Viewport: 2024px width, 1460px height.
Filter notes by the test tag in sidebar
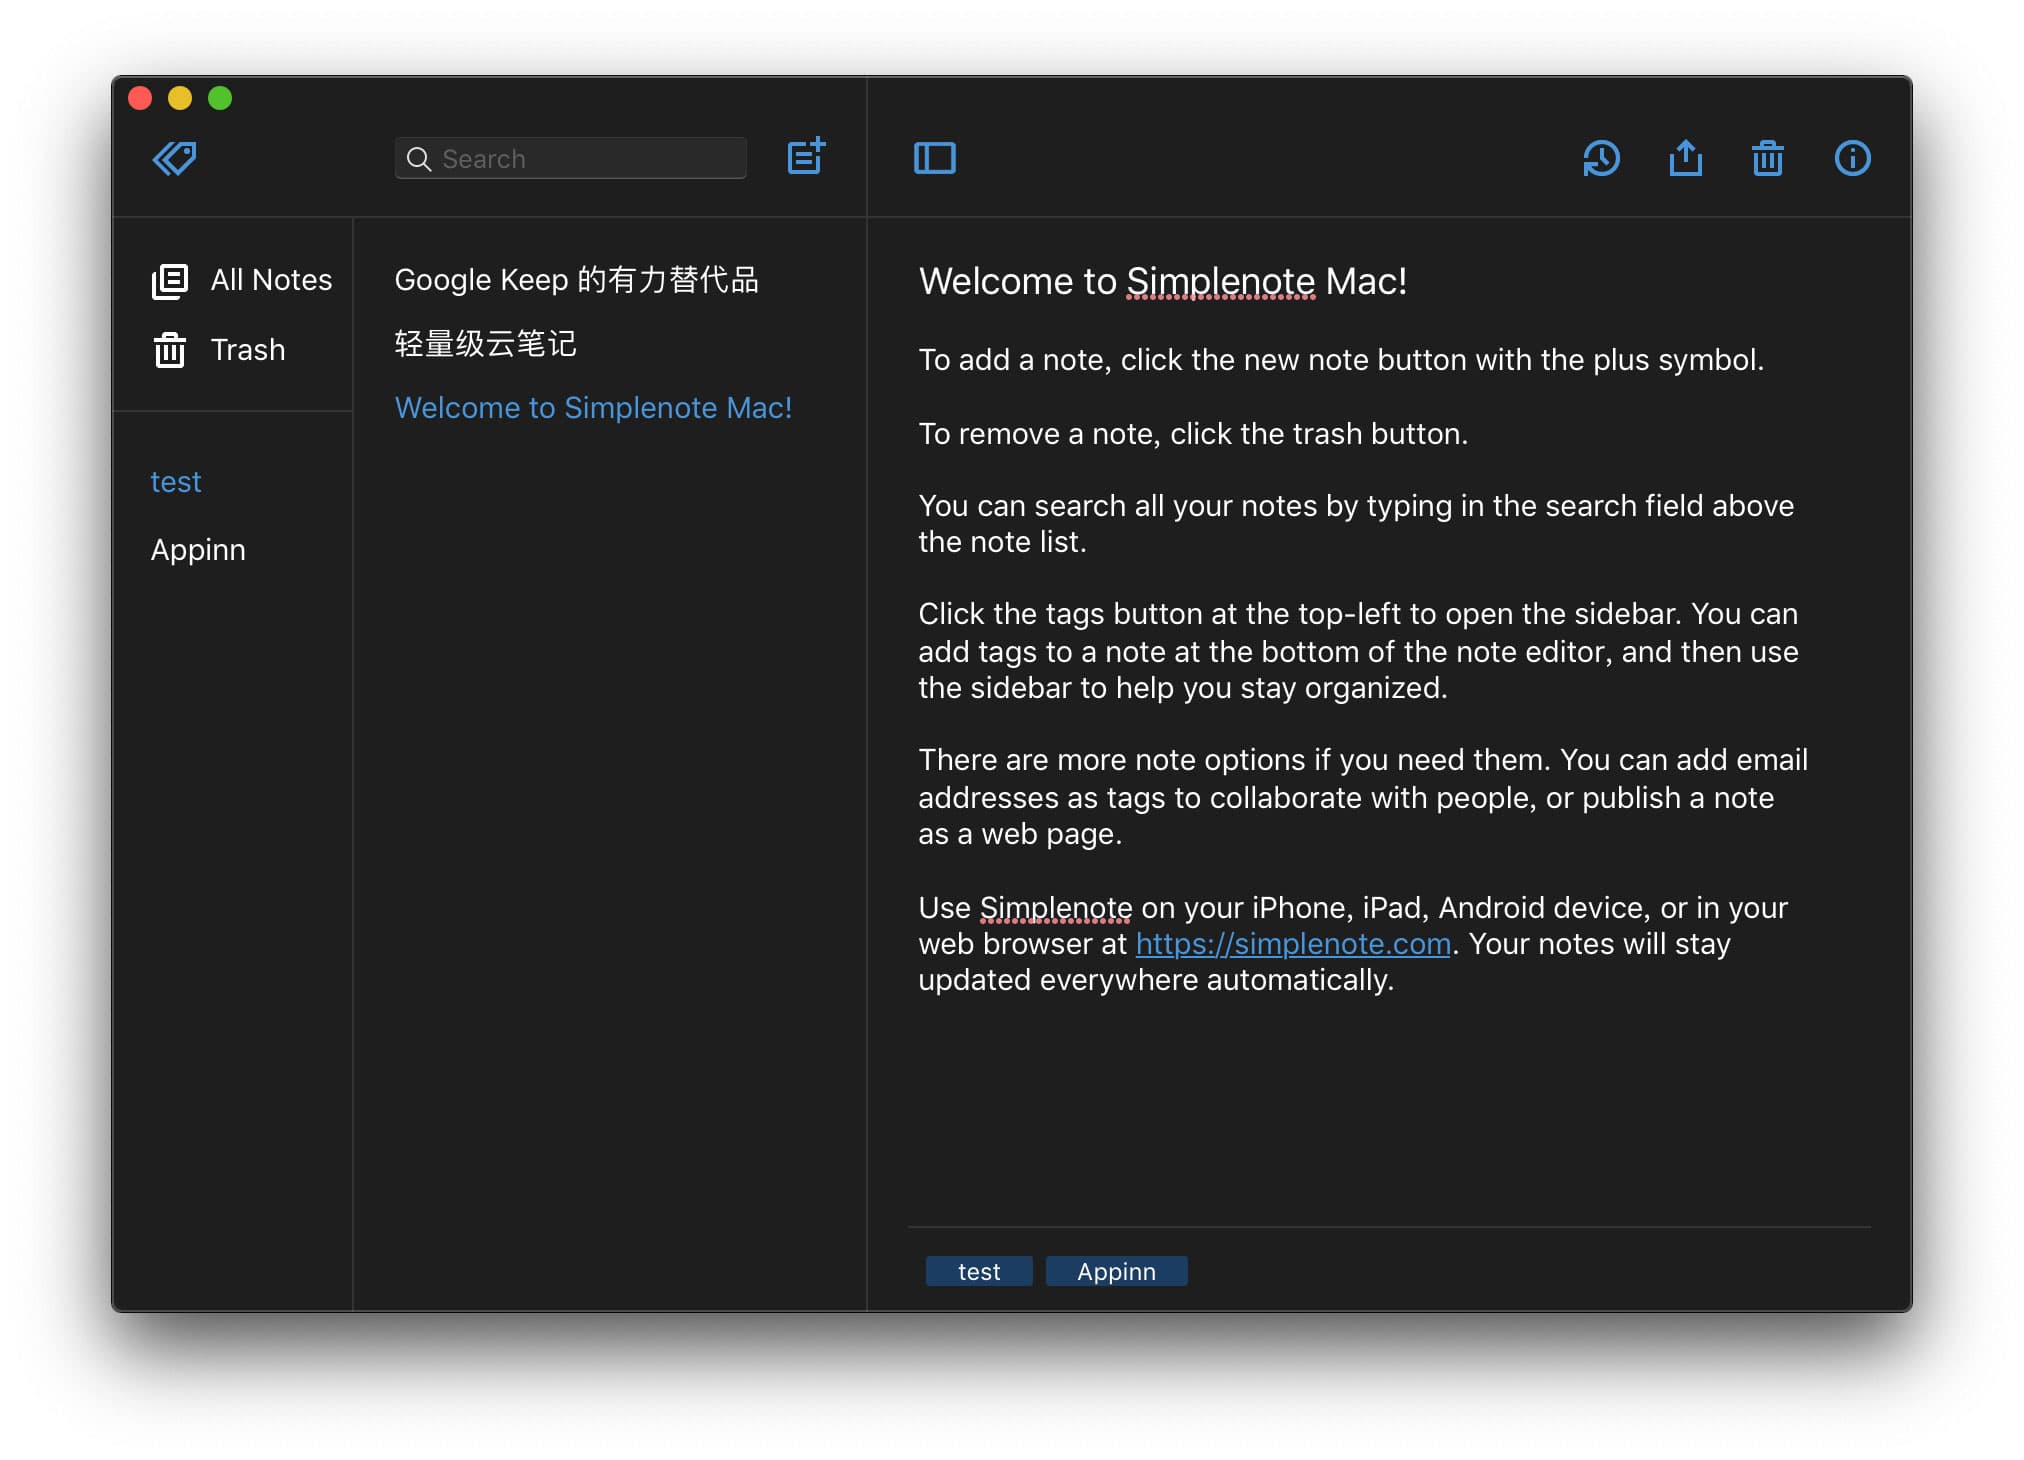click(176, 482)
